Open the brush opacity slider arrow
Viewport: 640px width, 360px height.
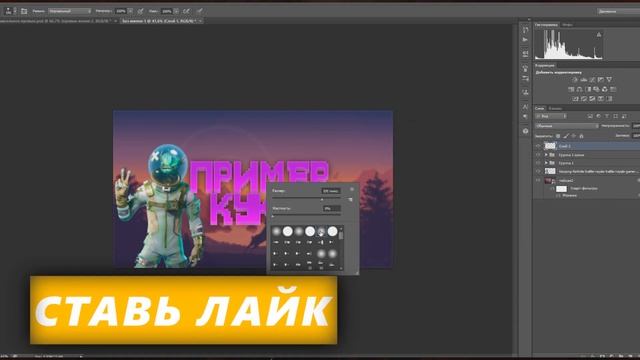click(x=130, y=11)
